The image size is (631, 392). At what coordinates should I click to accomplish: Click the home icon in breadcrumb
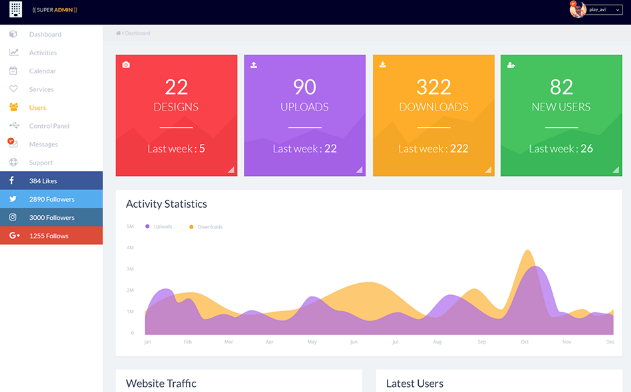pyautogui.click(x=118, y=33)
